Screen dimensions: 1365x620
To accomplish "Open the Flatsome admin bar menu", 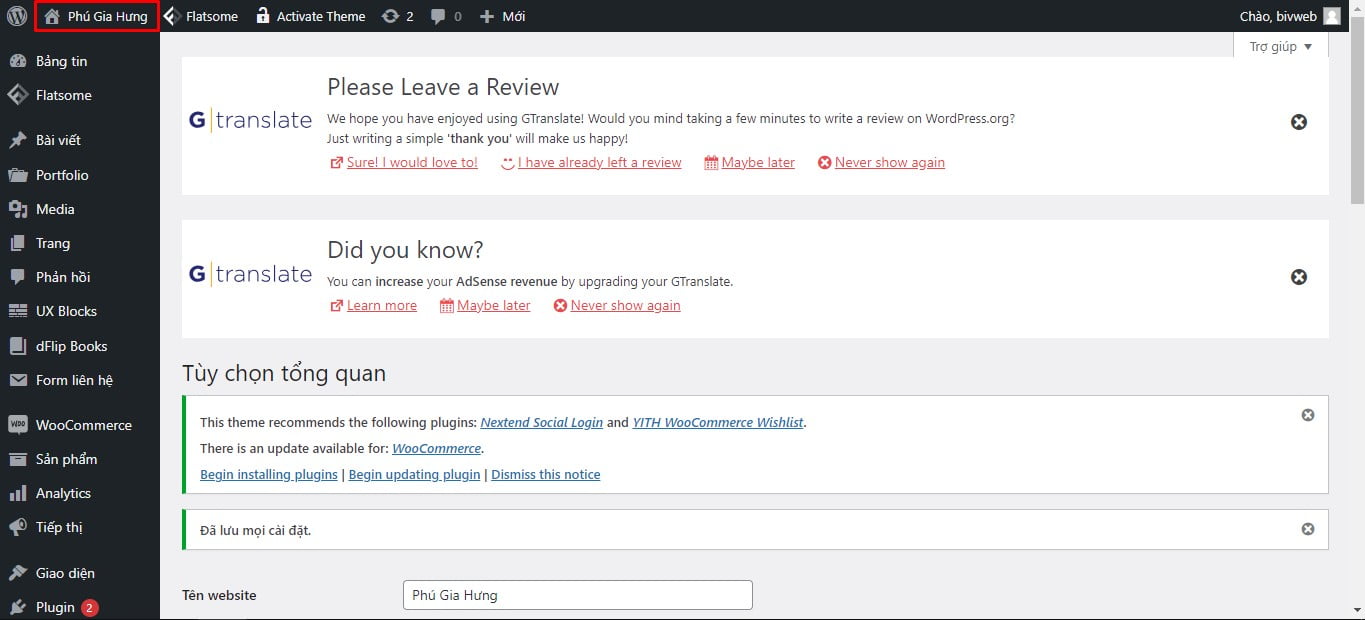I will click(201, 16).
